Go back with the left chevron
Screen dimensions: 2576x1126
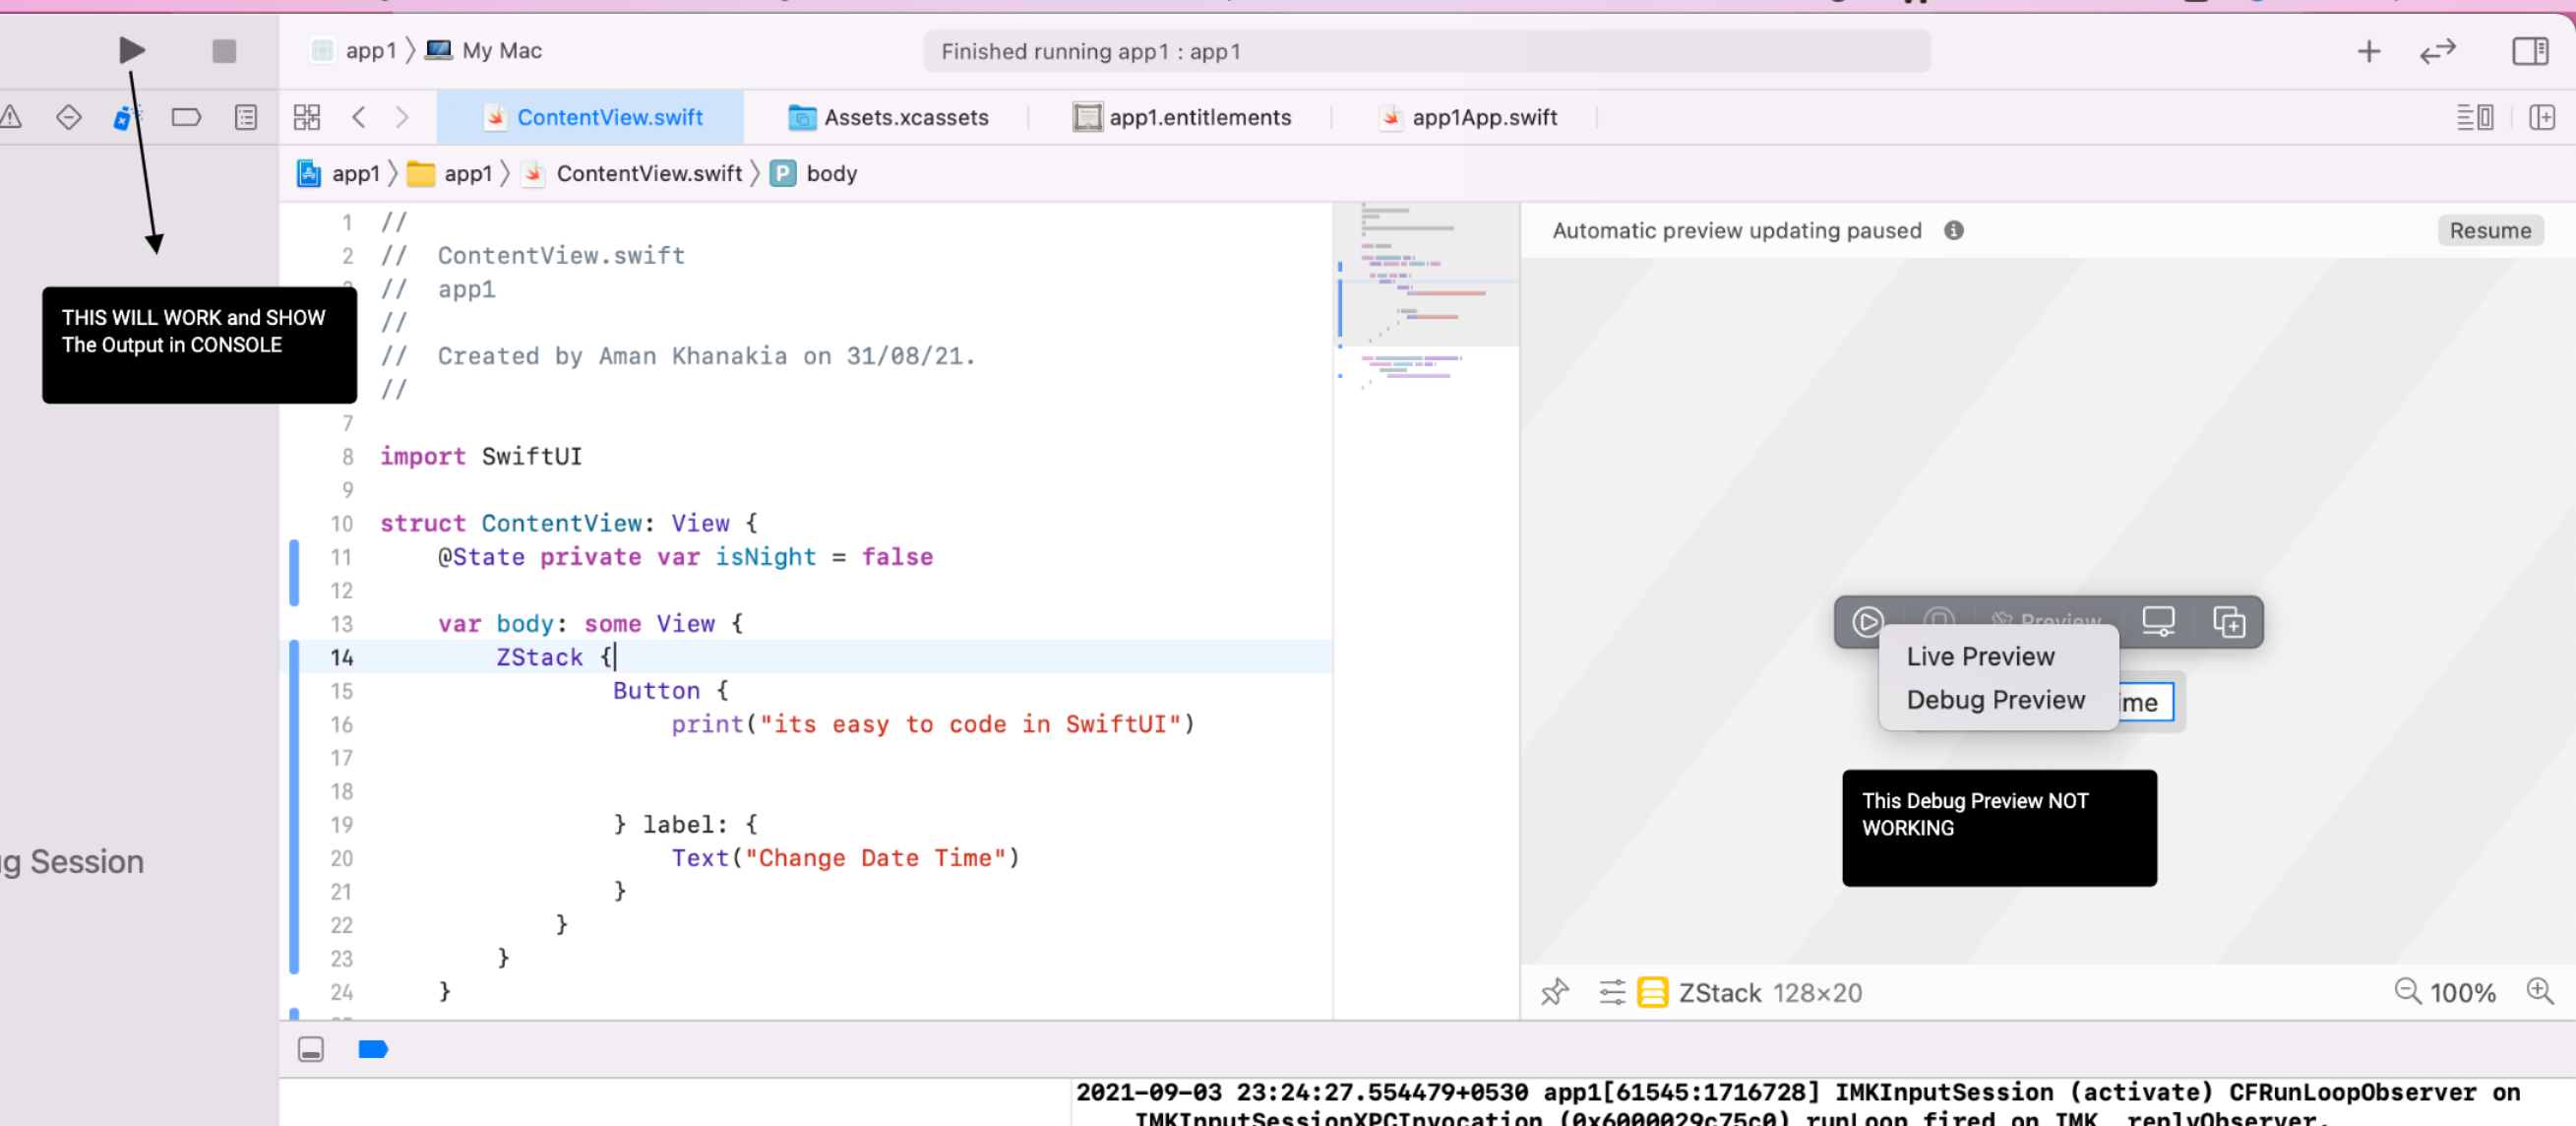coord(359,117)
